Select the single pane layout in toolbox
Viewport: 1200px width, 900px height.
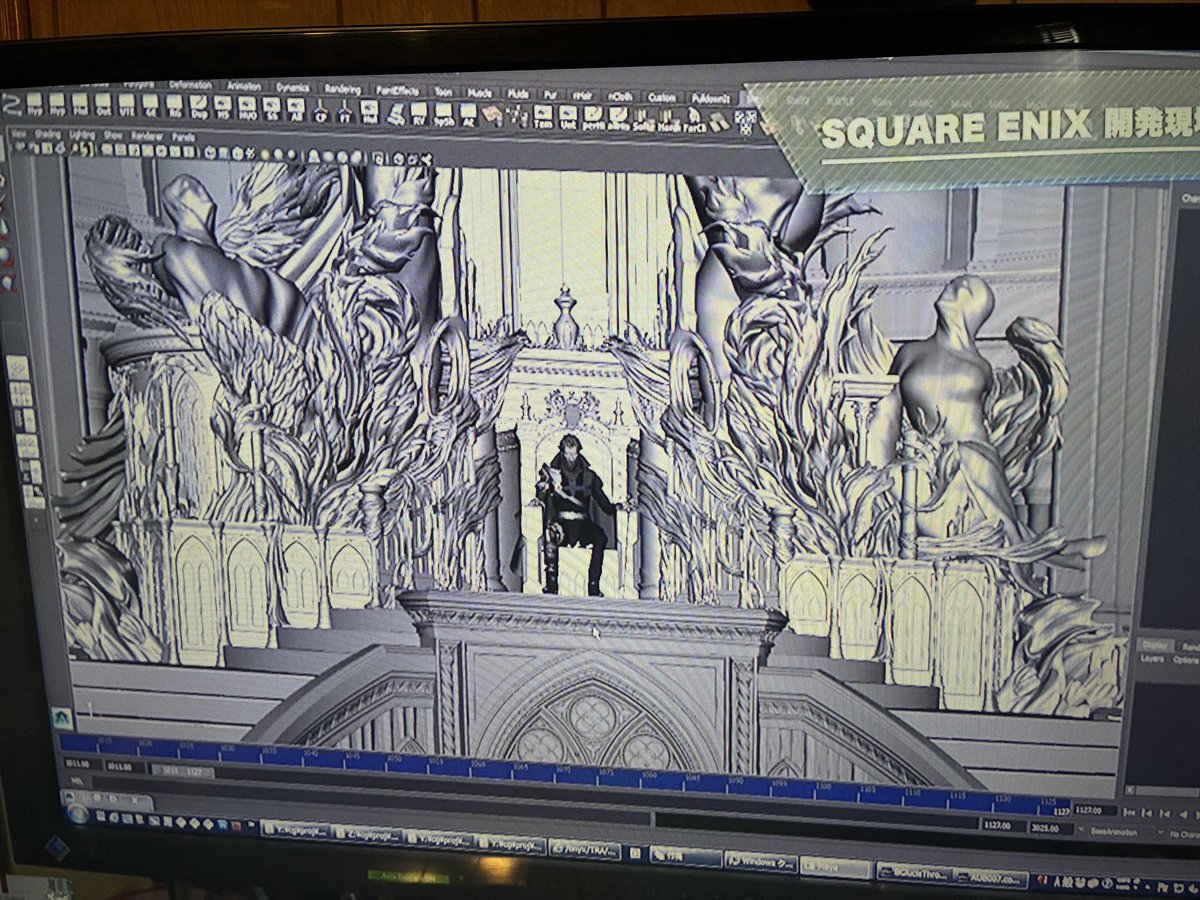[18, 368]
